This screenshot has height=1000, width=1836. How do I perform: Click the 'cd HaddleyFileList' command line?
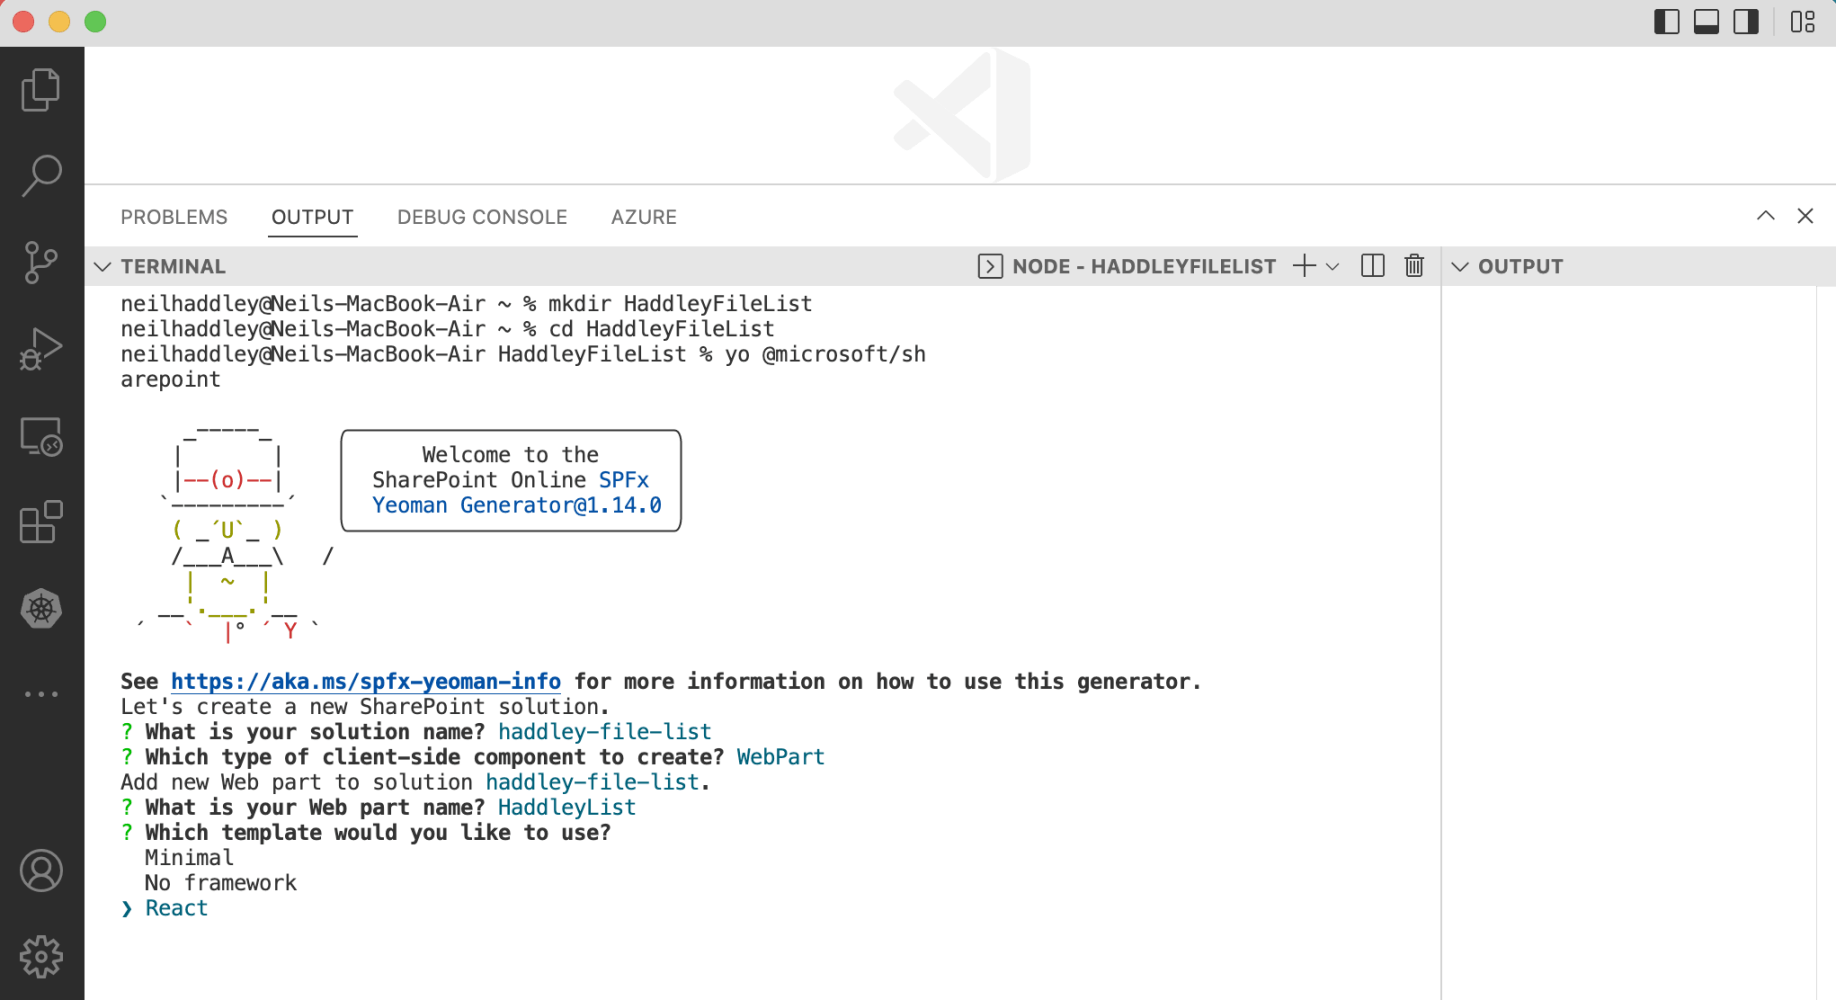tap(662, 329)
